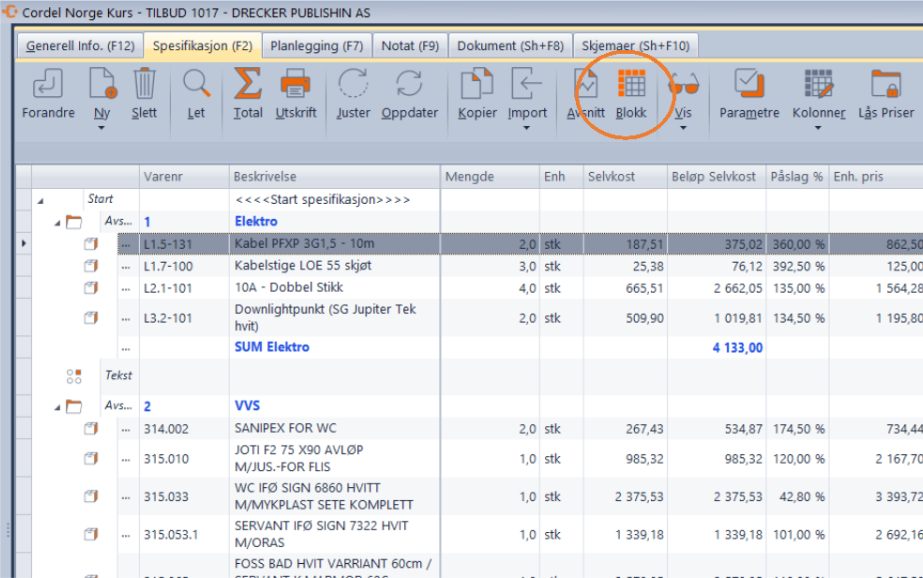Click the item icon for row L1.7-100
This screenshot has height=578, width=923.
(x=91, y=266)
